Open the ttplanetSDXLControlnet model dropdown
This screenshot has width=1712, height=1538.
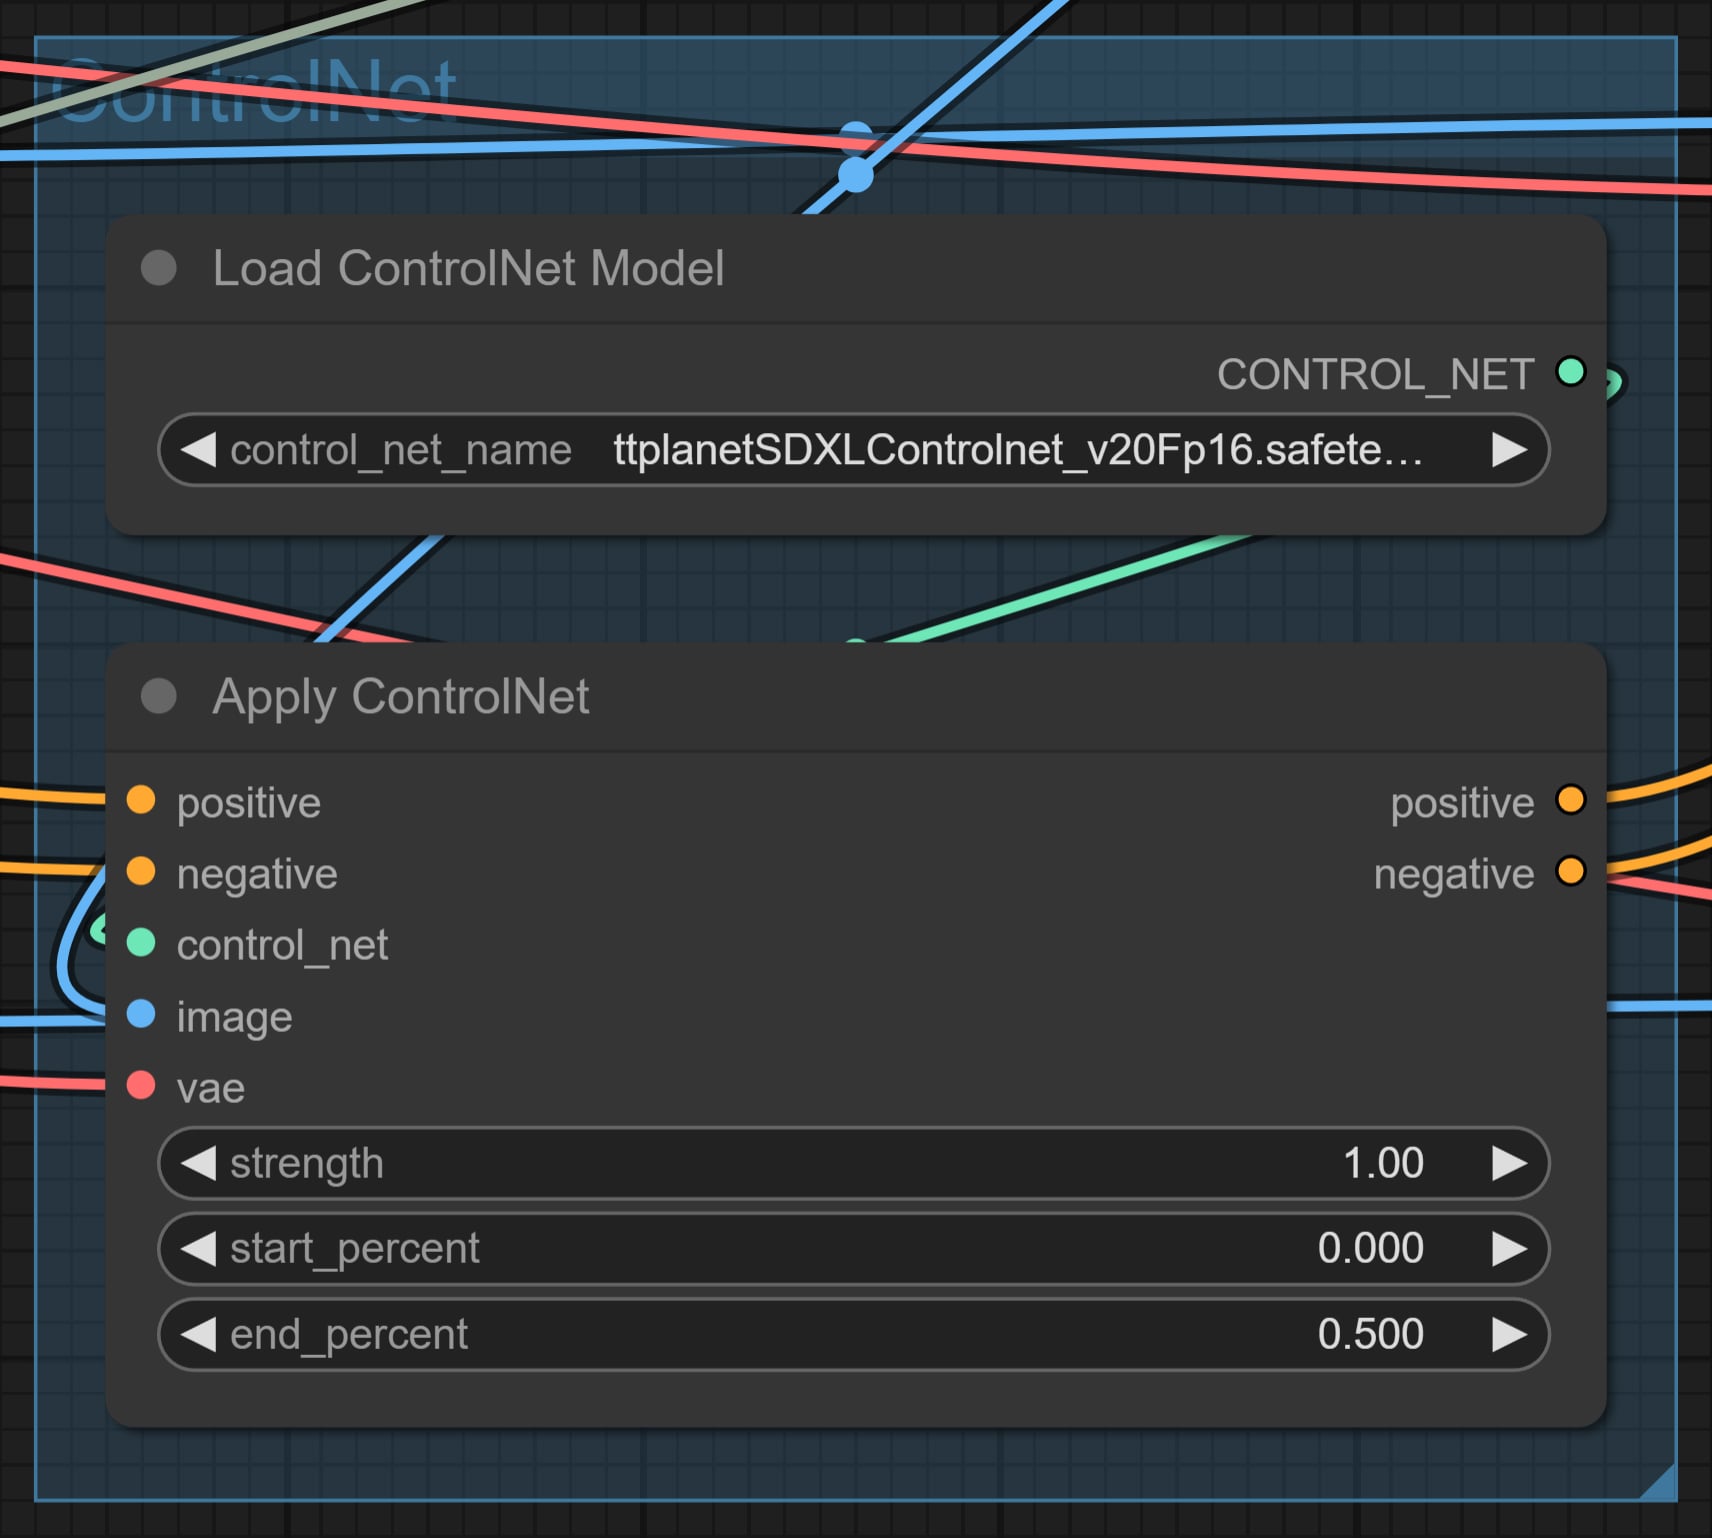click(854, 450)
